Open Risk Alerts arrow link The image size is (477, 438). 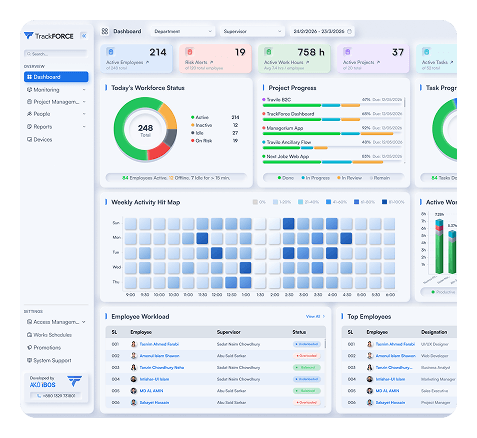click(211, 62)
